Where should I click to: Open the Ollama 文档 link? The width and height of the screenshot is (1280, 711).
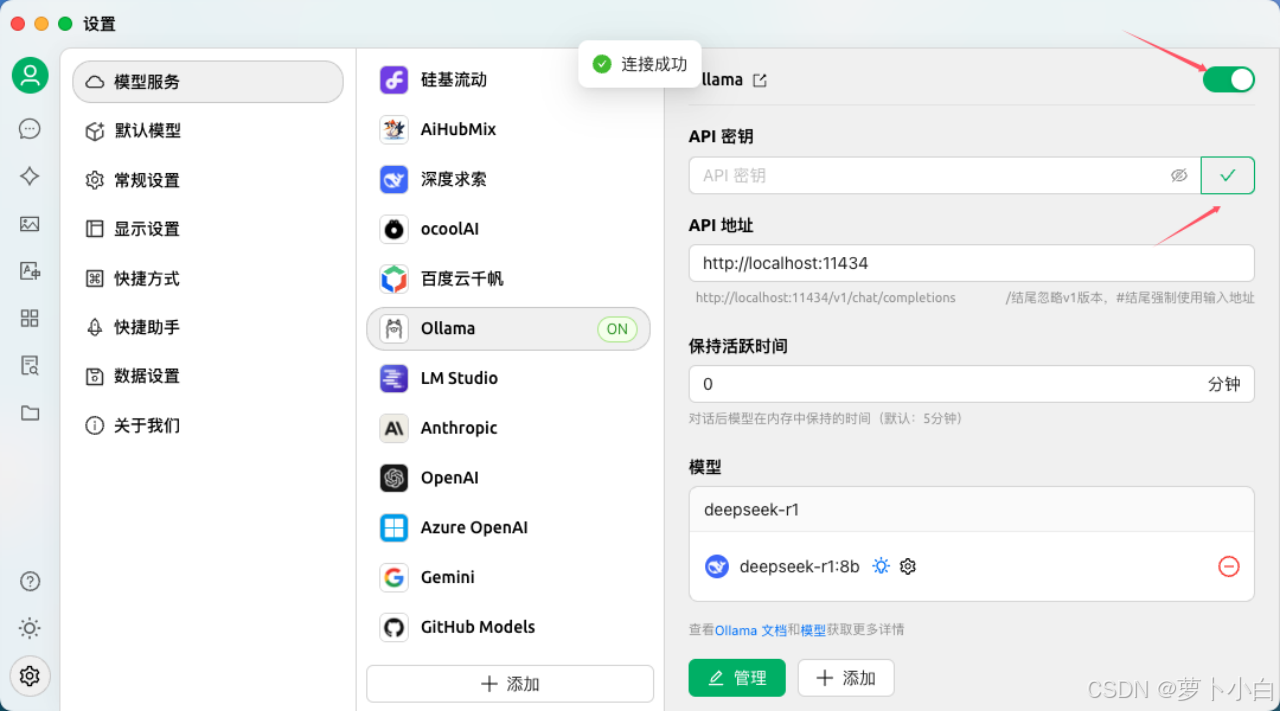tap(751, 630)
